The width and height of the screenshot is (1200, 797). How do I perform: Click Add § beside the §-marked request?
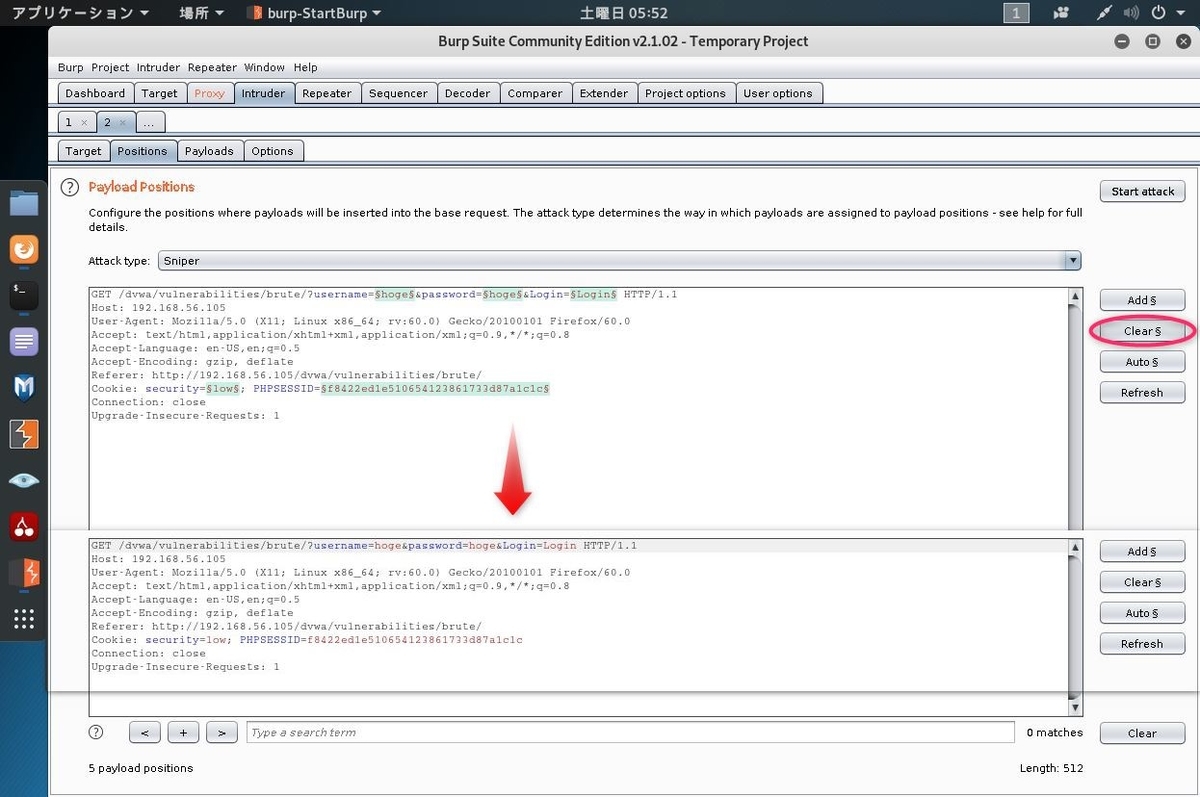point(1142,300)
